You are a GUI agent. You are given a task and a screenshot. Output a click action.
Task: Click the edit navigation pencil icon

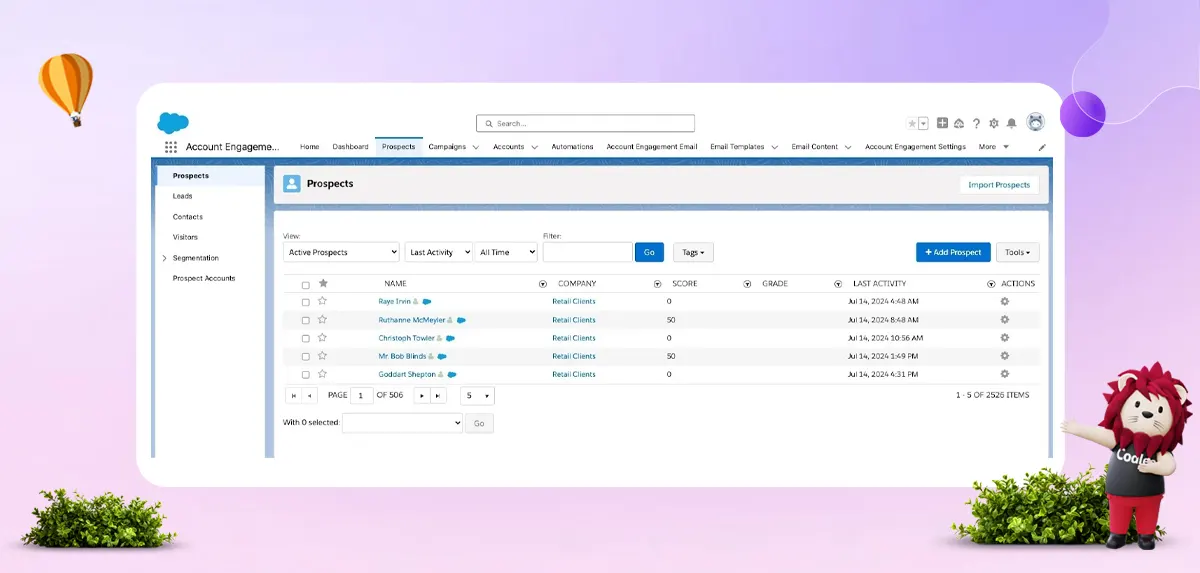pos(1042,147)
